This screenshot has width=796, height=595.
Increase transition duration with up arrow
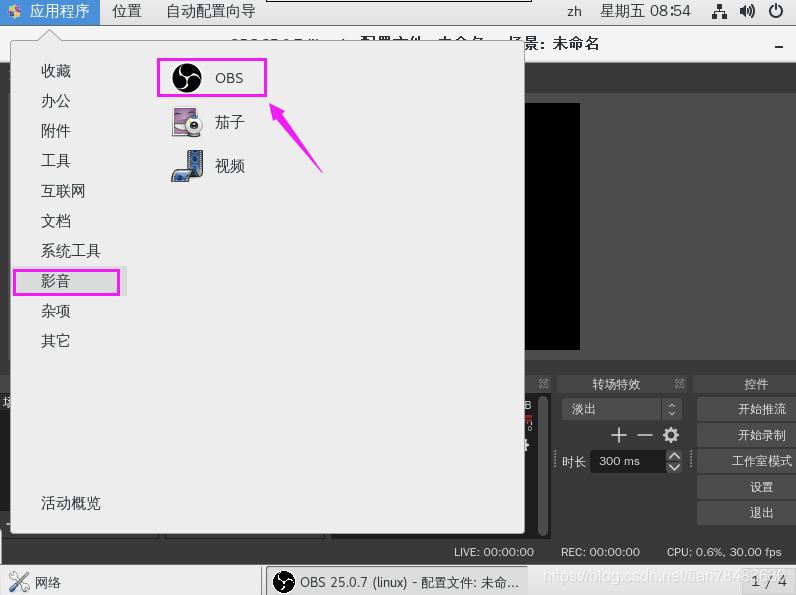(x=674, y=455)
